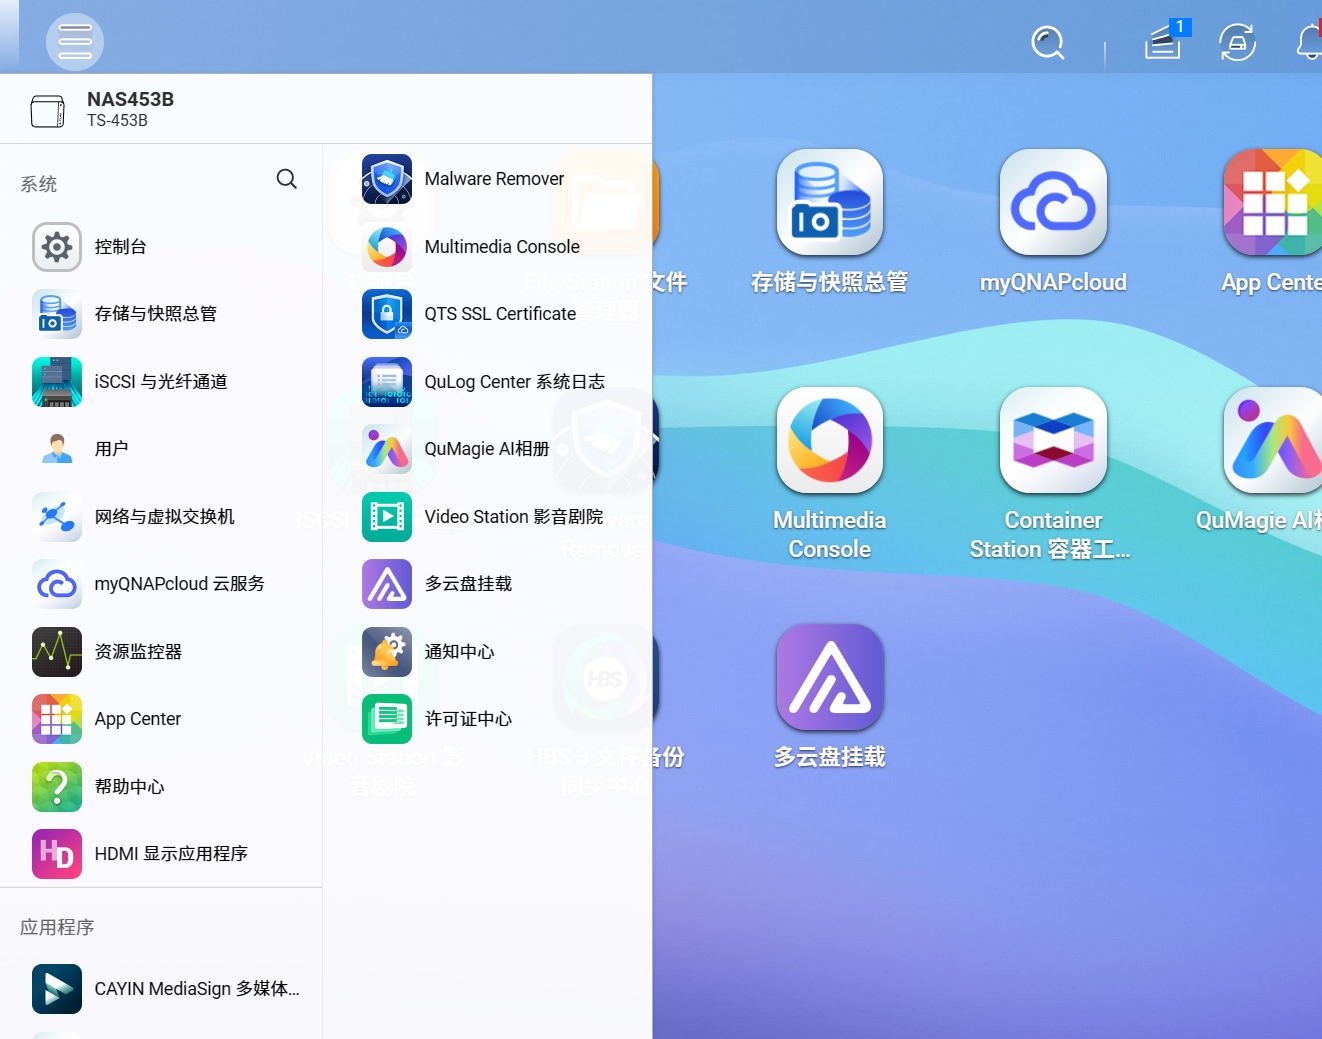The width and height of the screenshot is (1322, 1039).
Task: Open App Center in the menu list
Action: click(161, 719)
